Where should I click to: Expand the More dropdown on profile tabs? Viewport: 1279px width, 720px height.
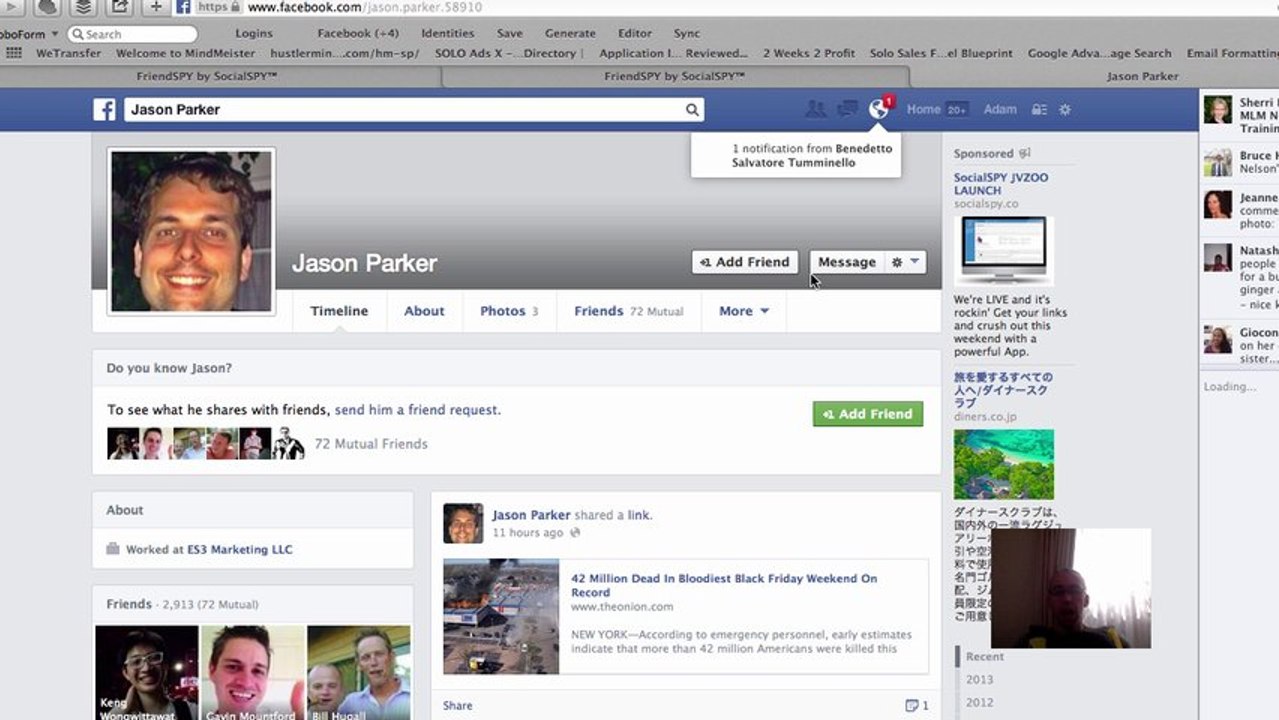pos(744,311)
